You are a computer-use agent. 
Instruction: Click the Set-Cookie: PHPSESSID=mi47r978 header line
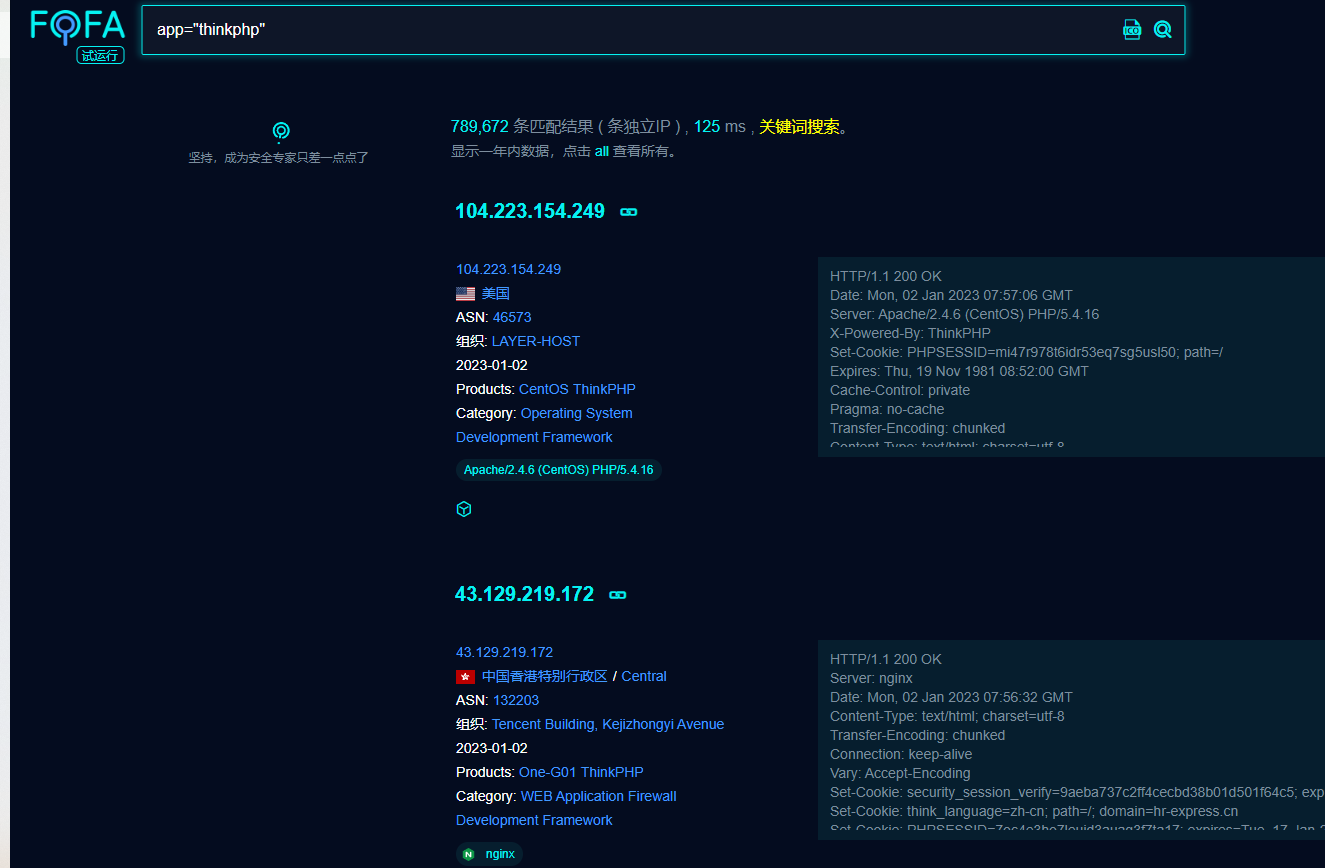(1026, 352)
